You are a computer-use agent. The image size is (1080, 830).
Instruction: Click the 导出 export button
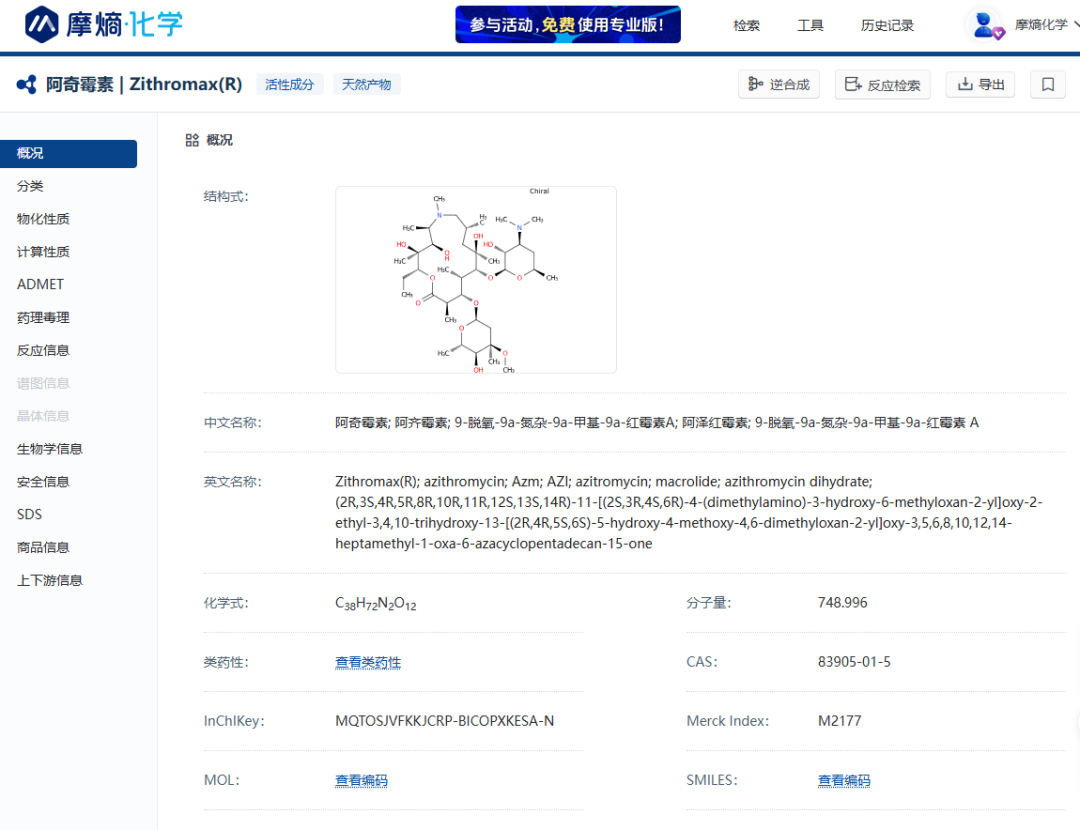980,85
